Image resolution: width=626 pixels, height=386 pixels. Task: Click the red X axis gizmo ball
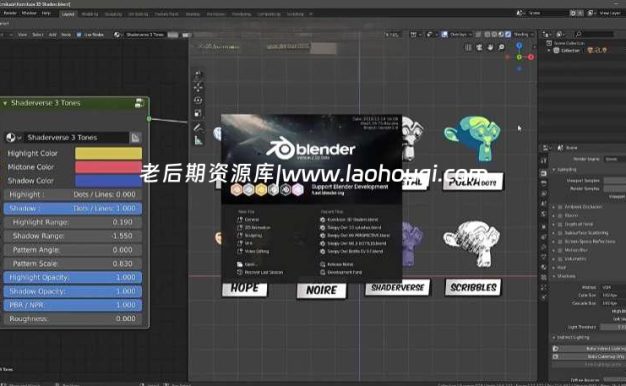(x=531, y=57)
